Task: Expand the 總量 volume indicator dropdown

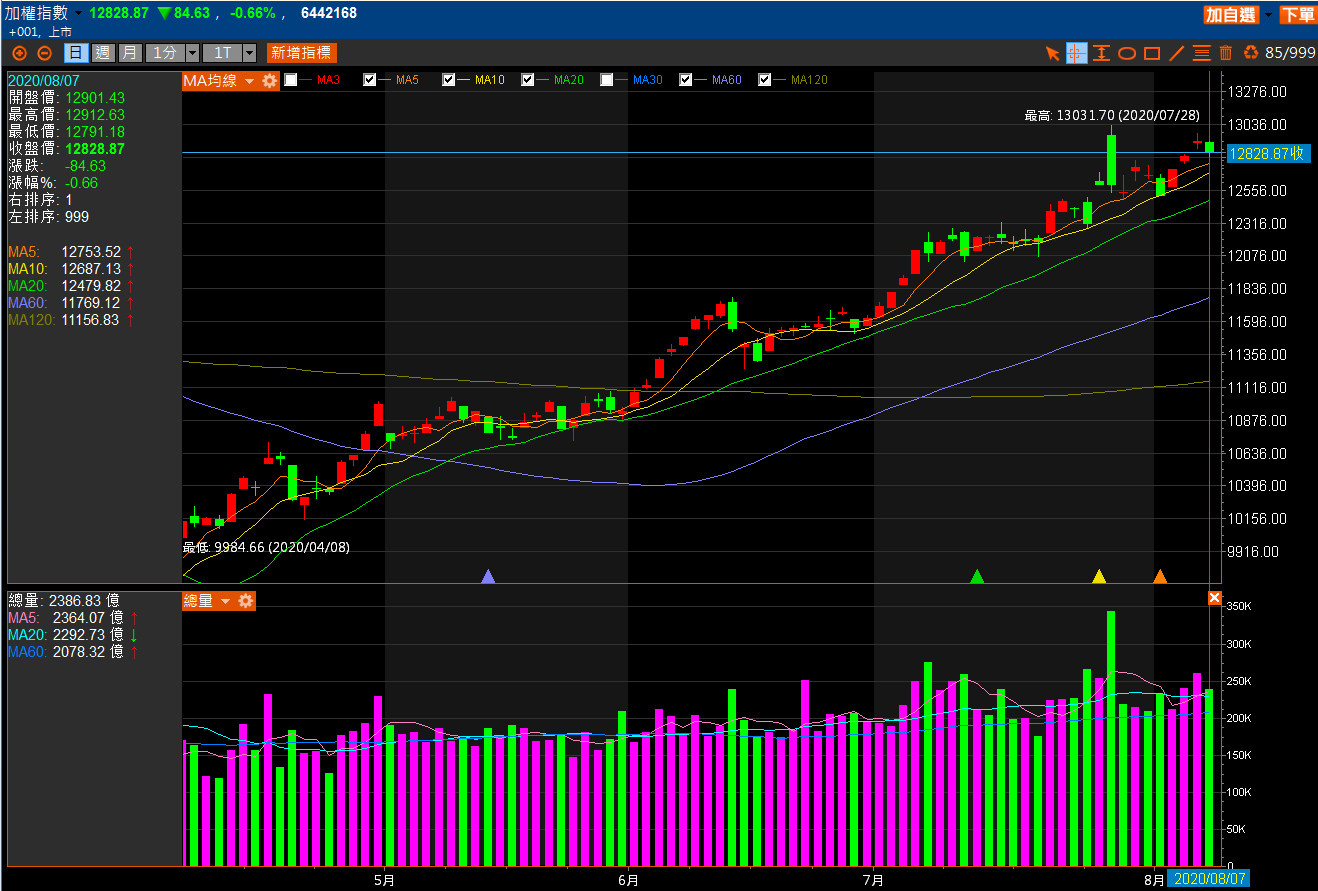Action: click(x=226, y=601)
